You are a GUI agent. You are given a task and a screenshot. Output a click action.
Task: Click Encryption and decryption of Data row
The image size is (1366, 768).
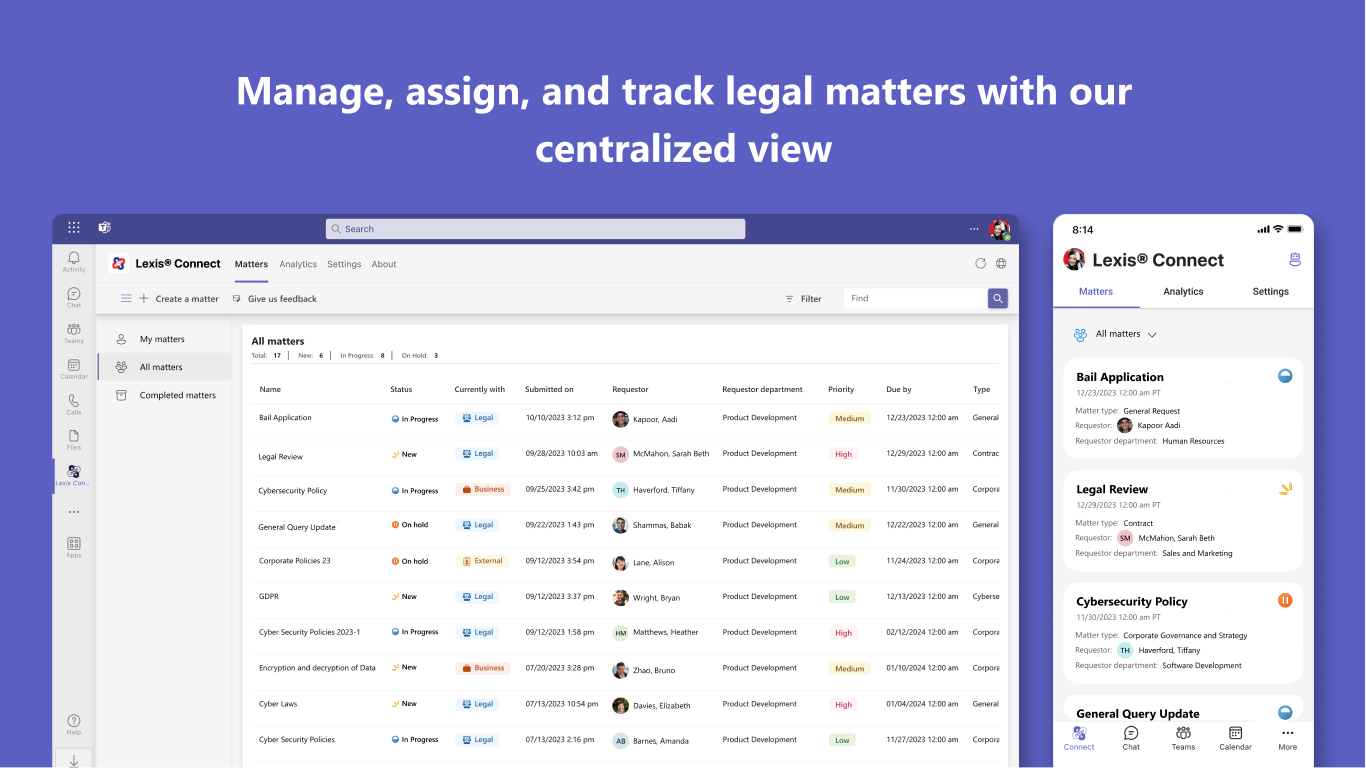[x=625, y=668]
